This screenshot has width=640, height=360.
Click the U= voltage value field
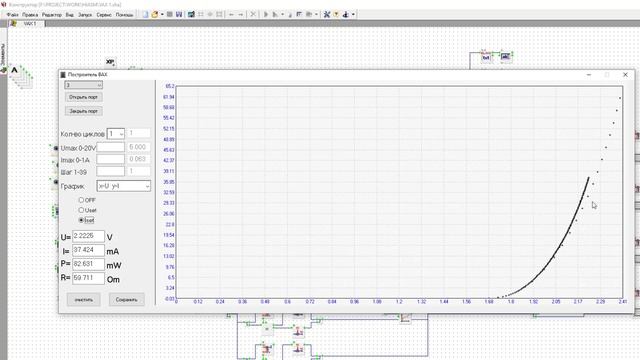pos(88,236)
